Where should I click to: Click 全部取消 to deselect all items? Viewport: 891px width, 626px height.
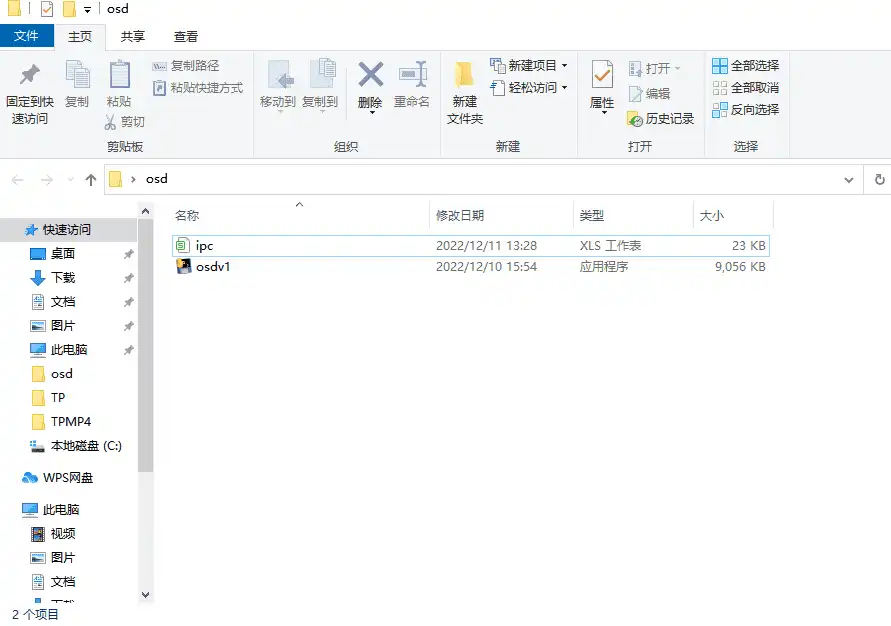pos(747,87)
